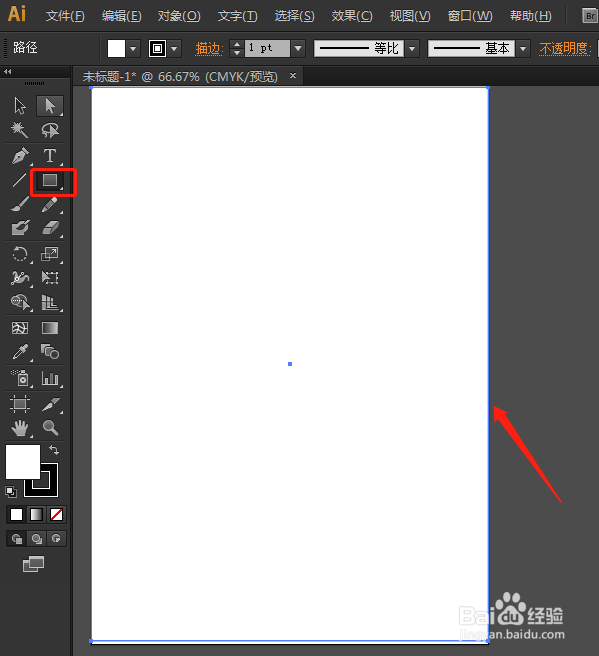The height and width of the screenshot is (656, 599).
Task: Change the screen mode
Action: click(x=33, y=564)
